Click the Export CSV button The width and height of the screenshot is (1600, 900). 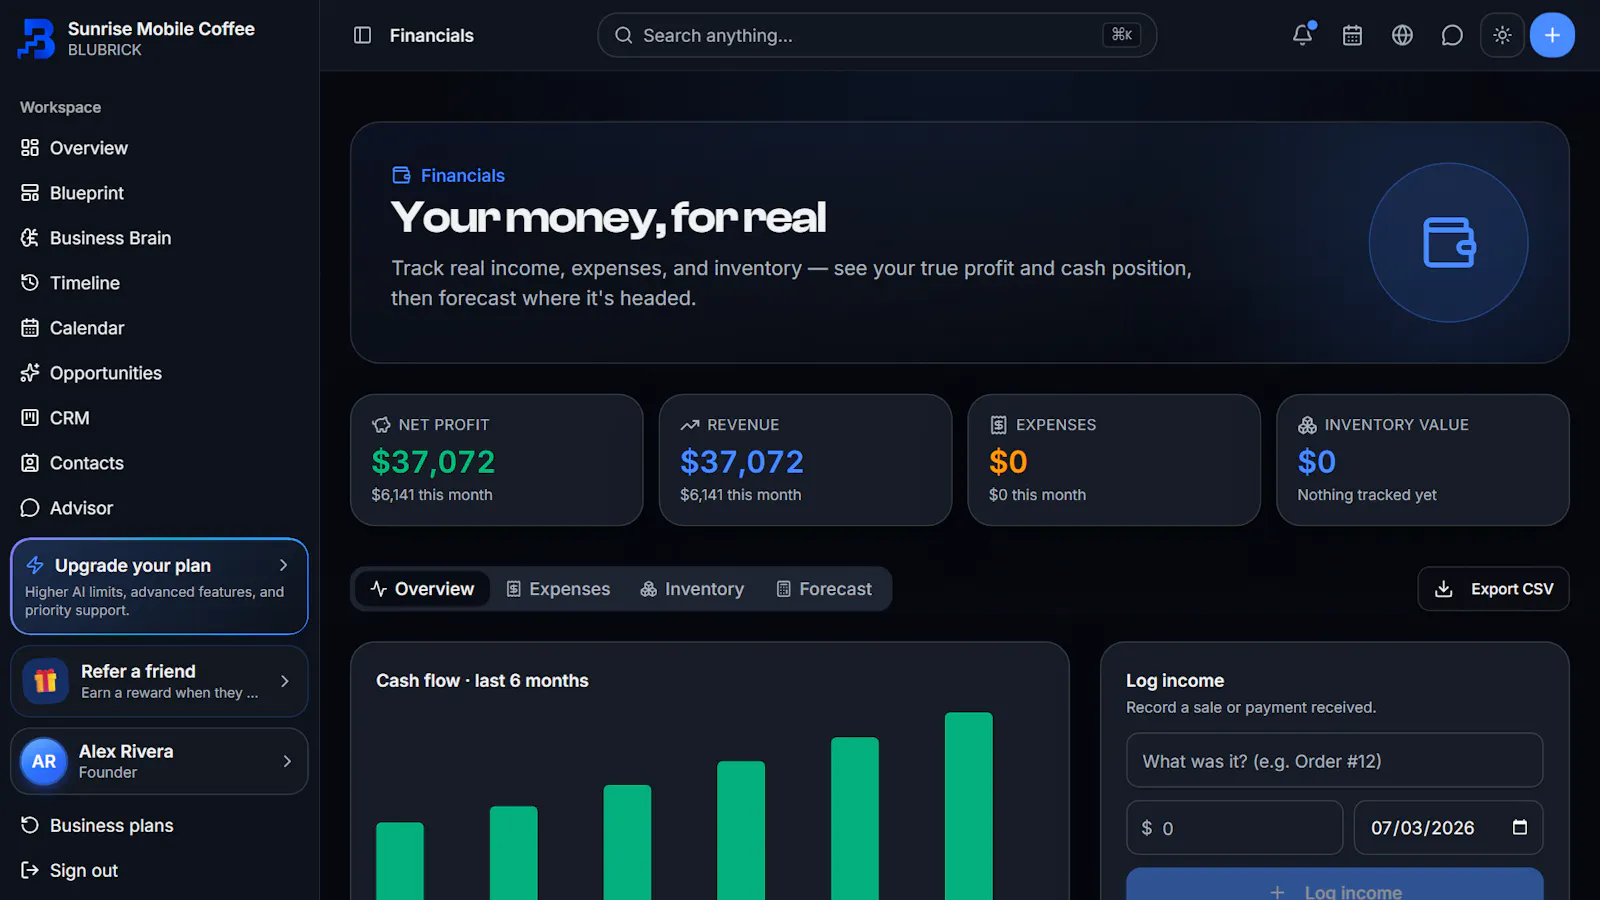1493,589
